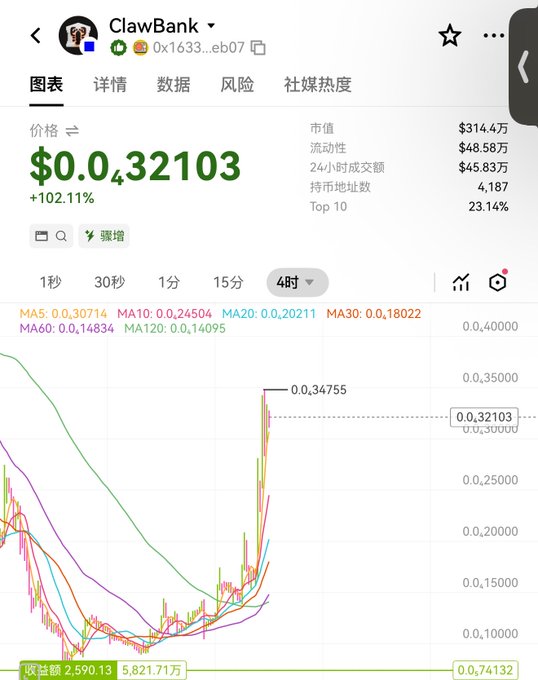Image resolution: width=538 pixels, height=680 pixels.
Task: Click the $0.0₄32103 price value
Action: [x=135, y=165]
